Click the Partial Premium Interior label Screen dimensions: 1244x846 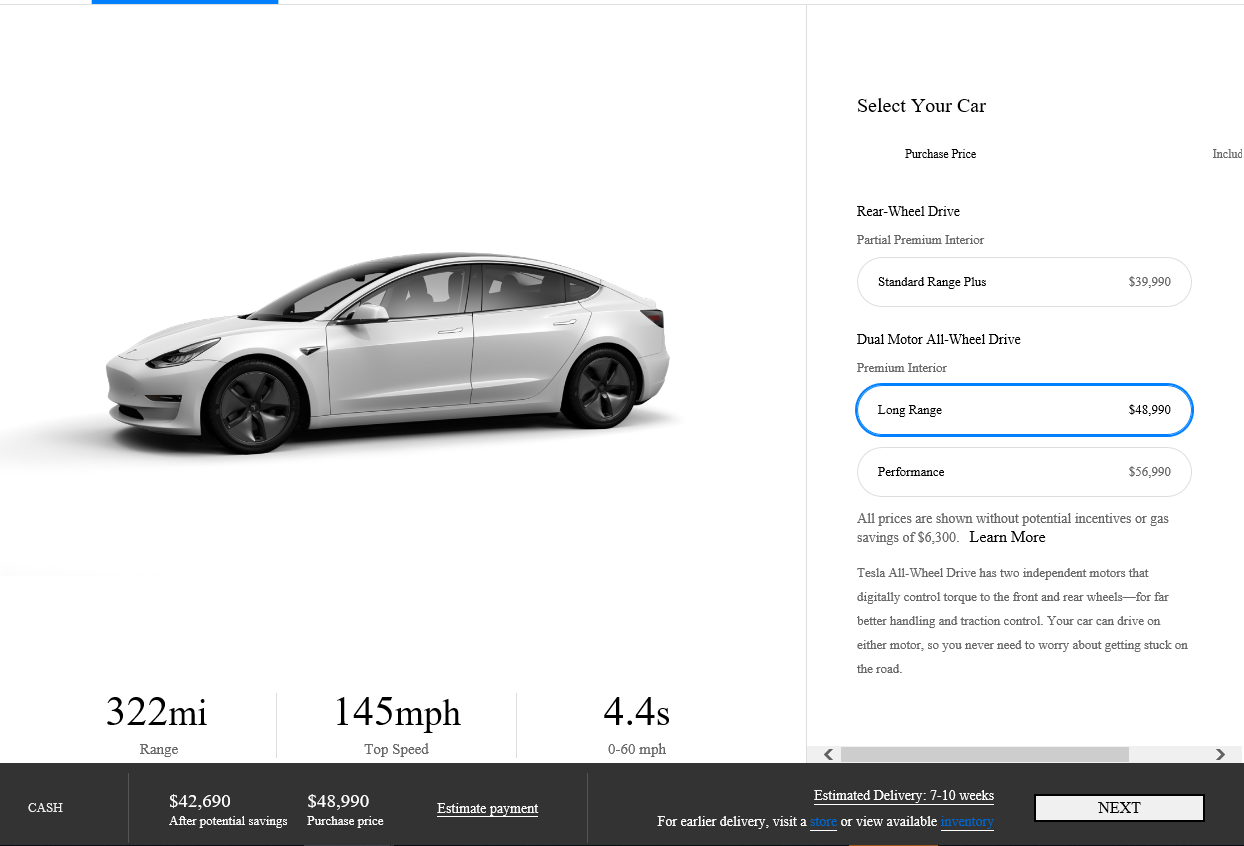pyautogui.click(x=920, y=240)
